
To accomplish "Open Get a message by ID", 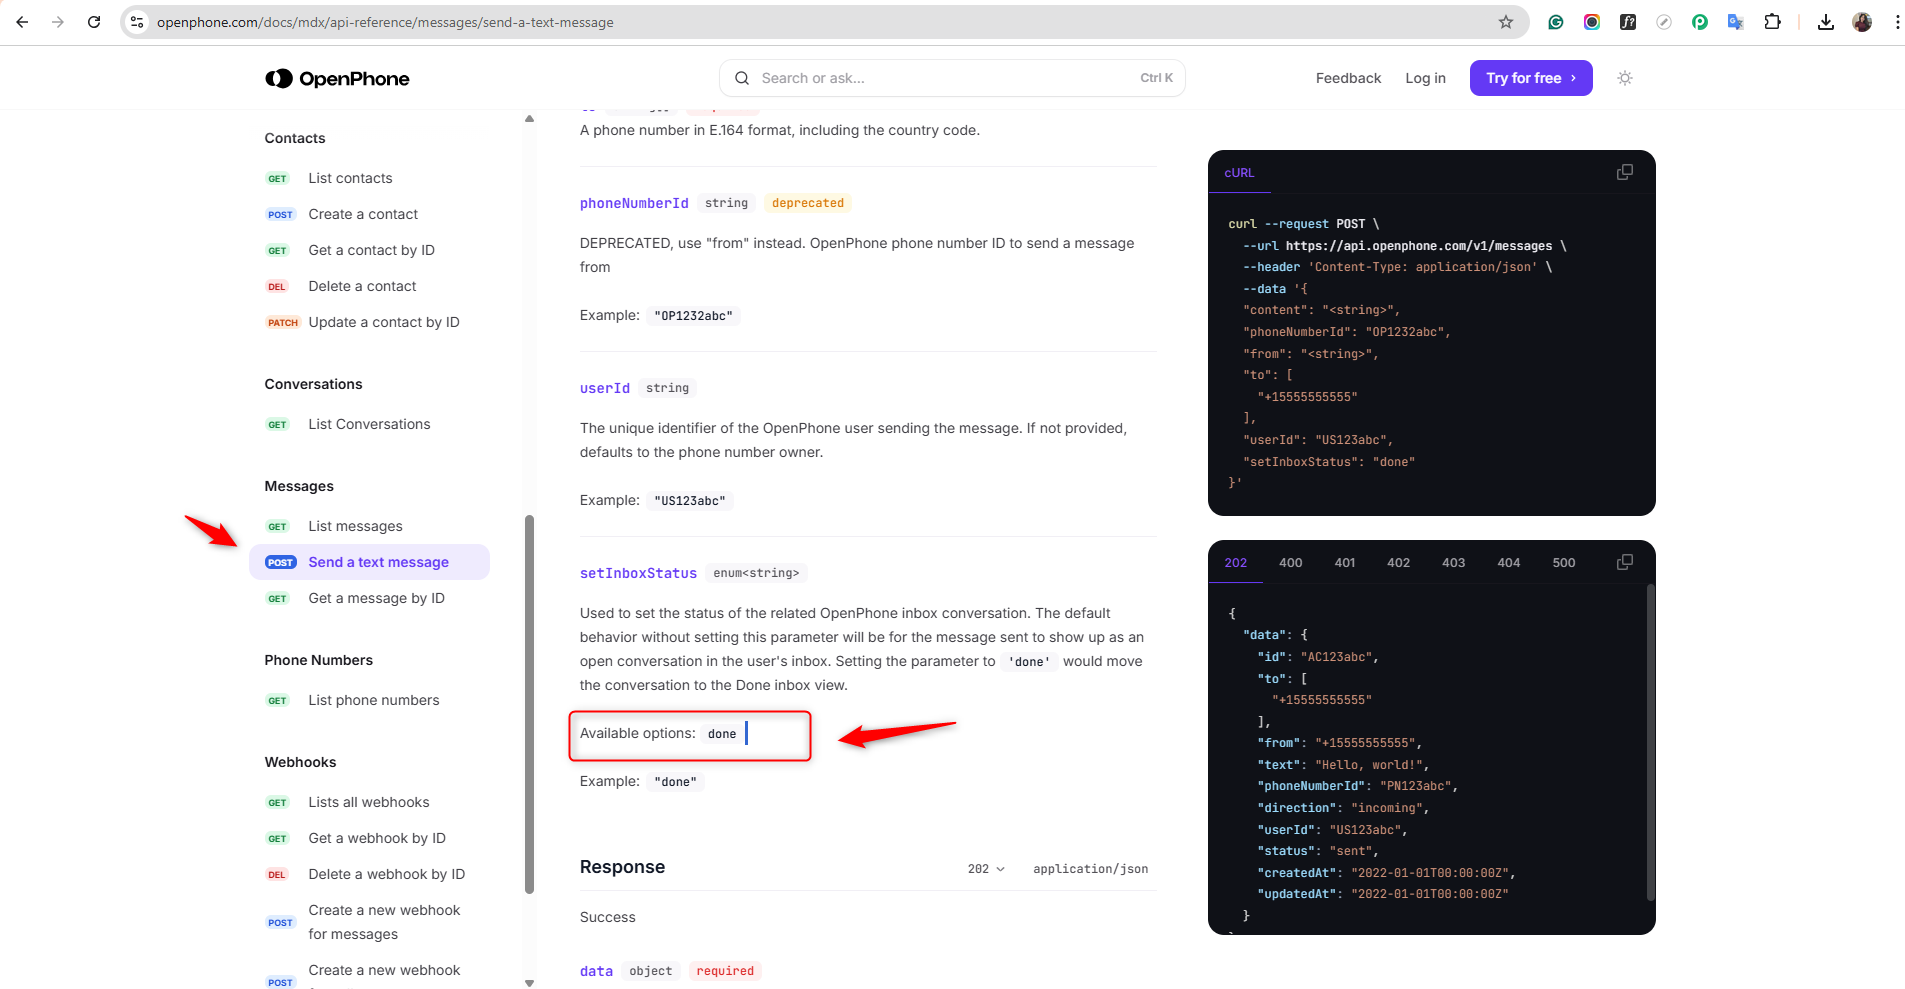I will (376, 598).
